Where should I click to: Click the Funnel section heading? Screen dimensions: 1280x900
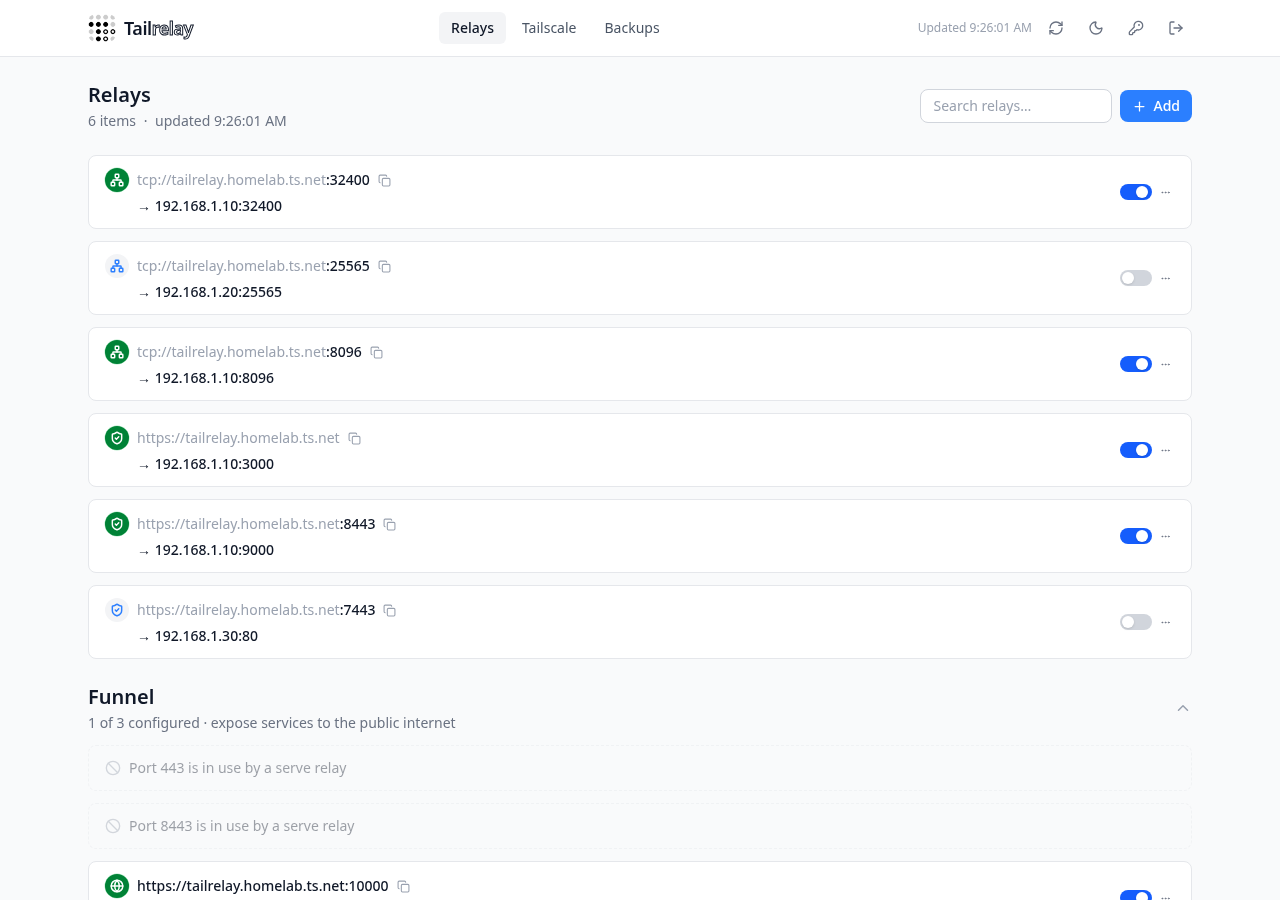121,697
